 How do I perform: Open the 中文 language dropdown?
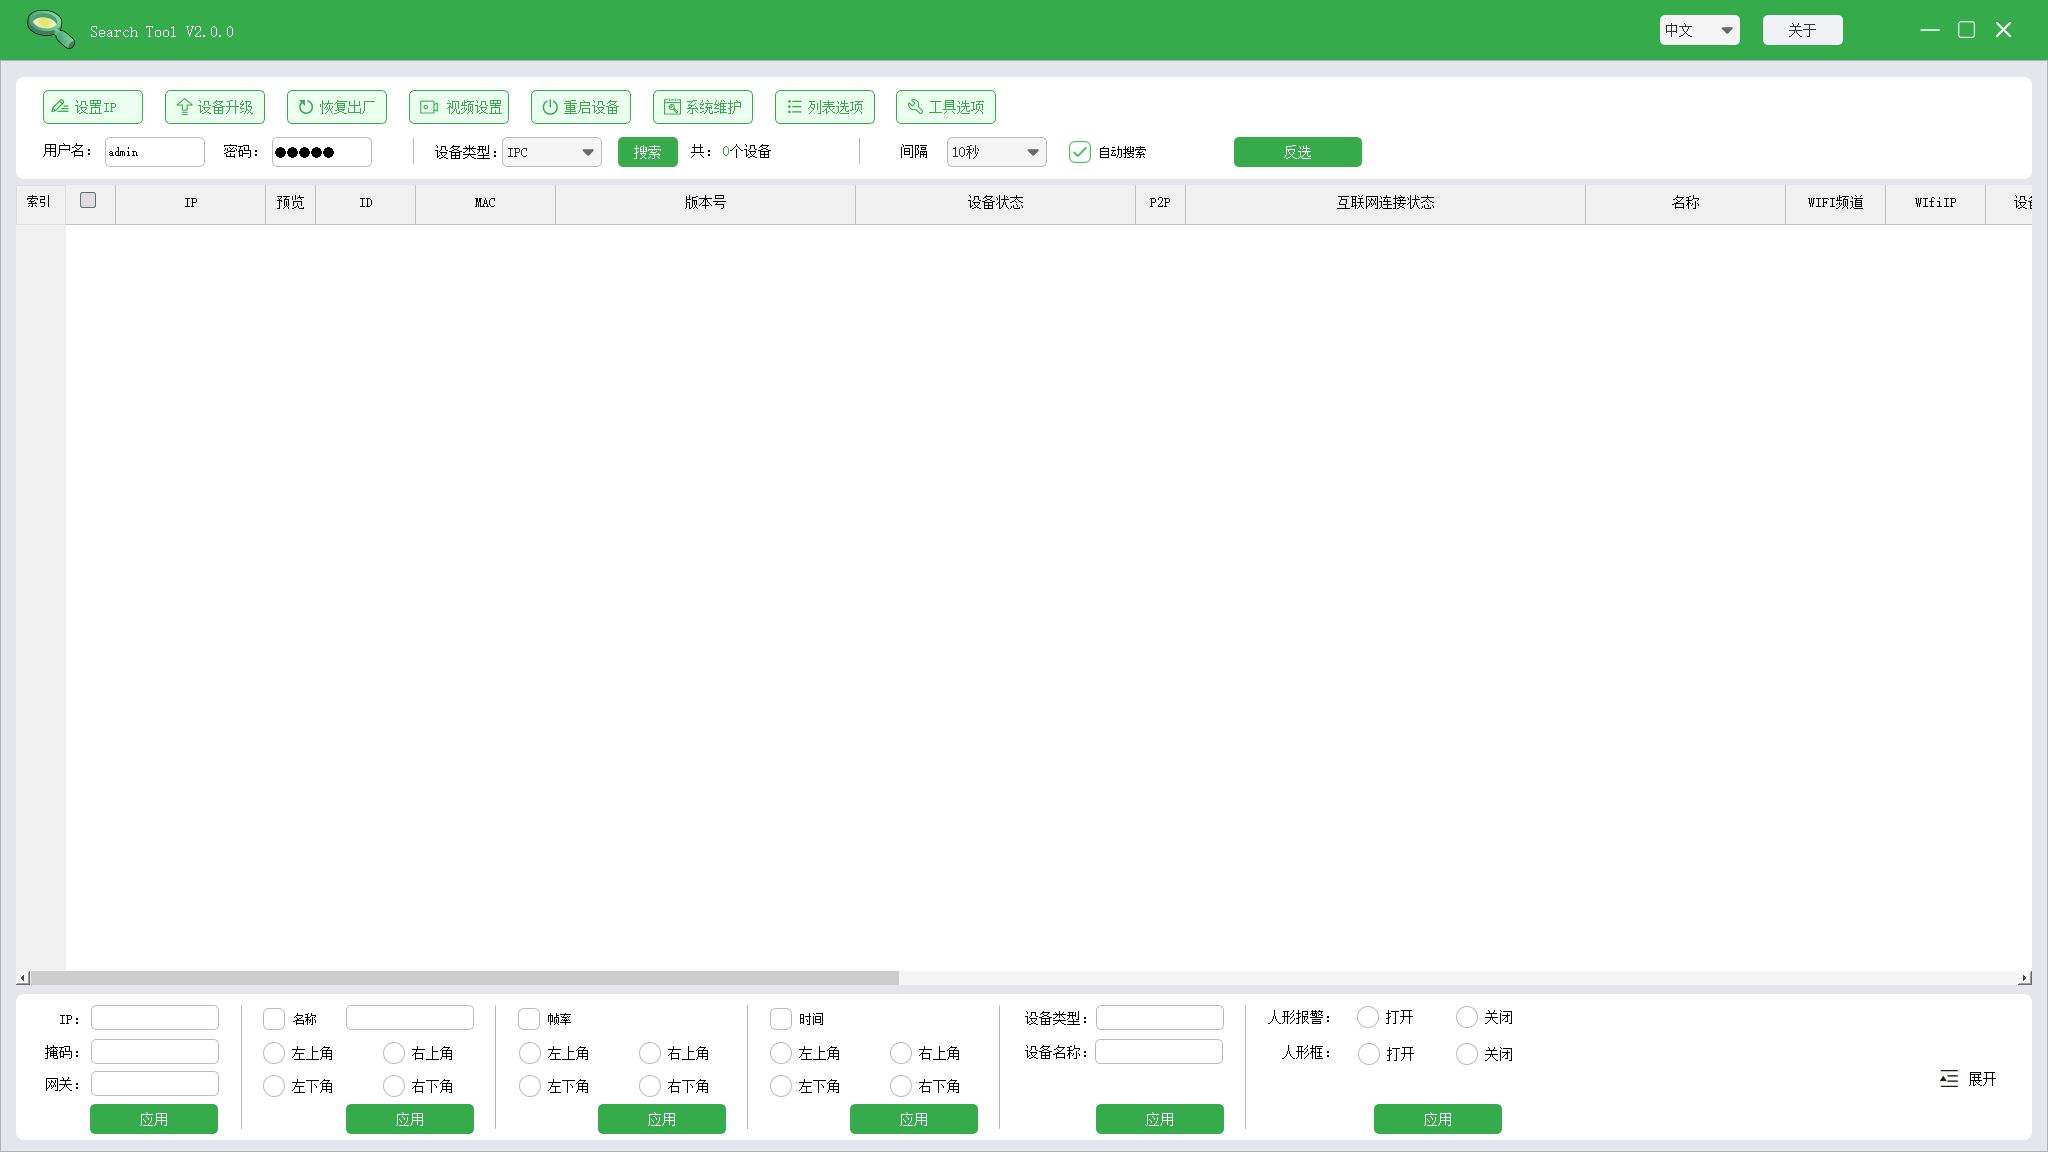(x=1698, y=30)
